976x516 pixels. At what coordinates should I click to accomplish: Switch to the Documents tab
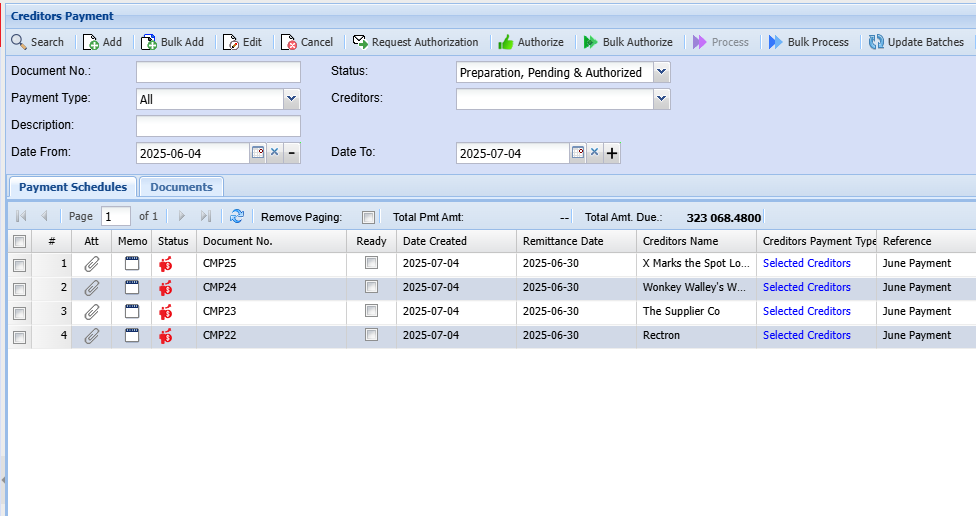click(181, 187)
